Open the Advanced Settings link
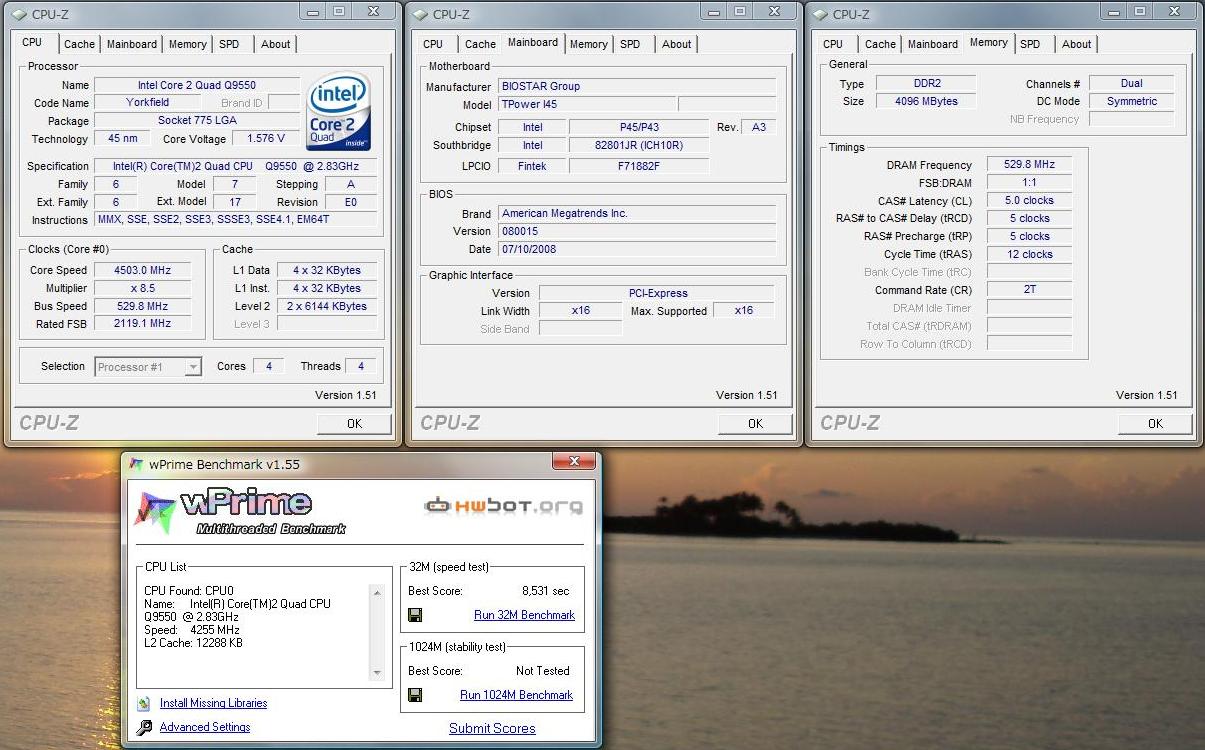 205,728
